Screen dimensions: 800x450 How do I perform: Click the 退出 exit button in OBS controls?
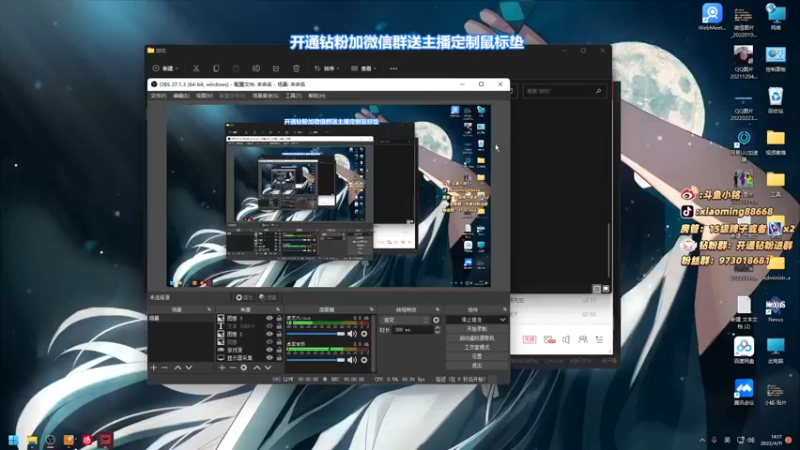(477, 365)
